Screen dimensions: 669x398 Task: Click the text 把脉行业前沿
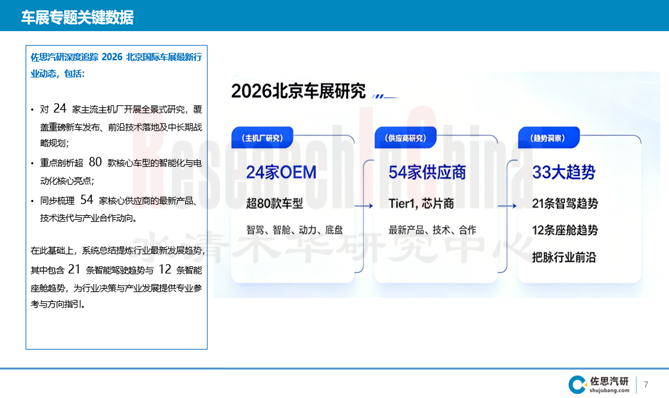(564, 257)
